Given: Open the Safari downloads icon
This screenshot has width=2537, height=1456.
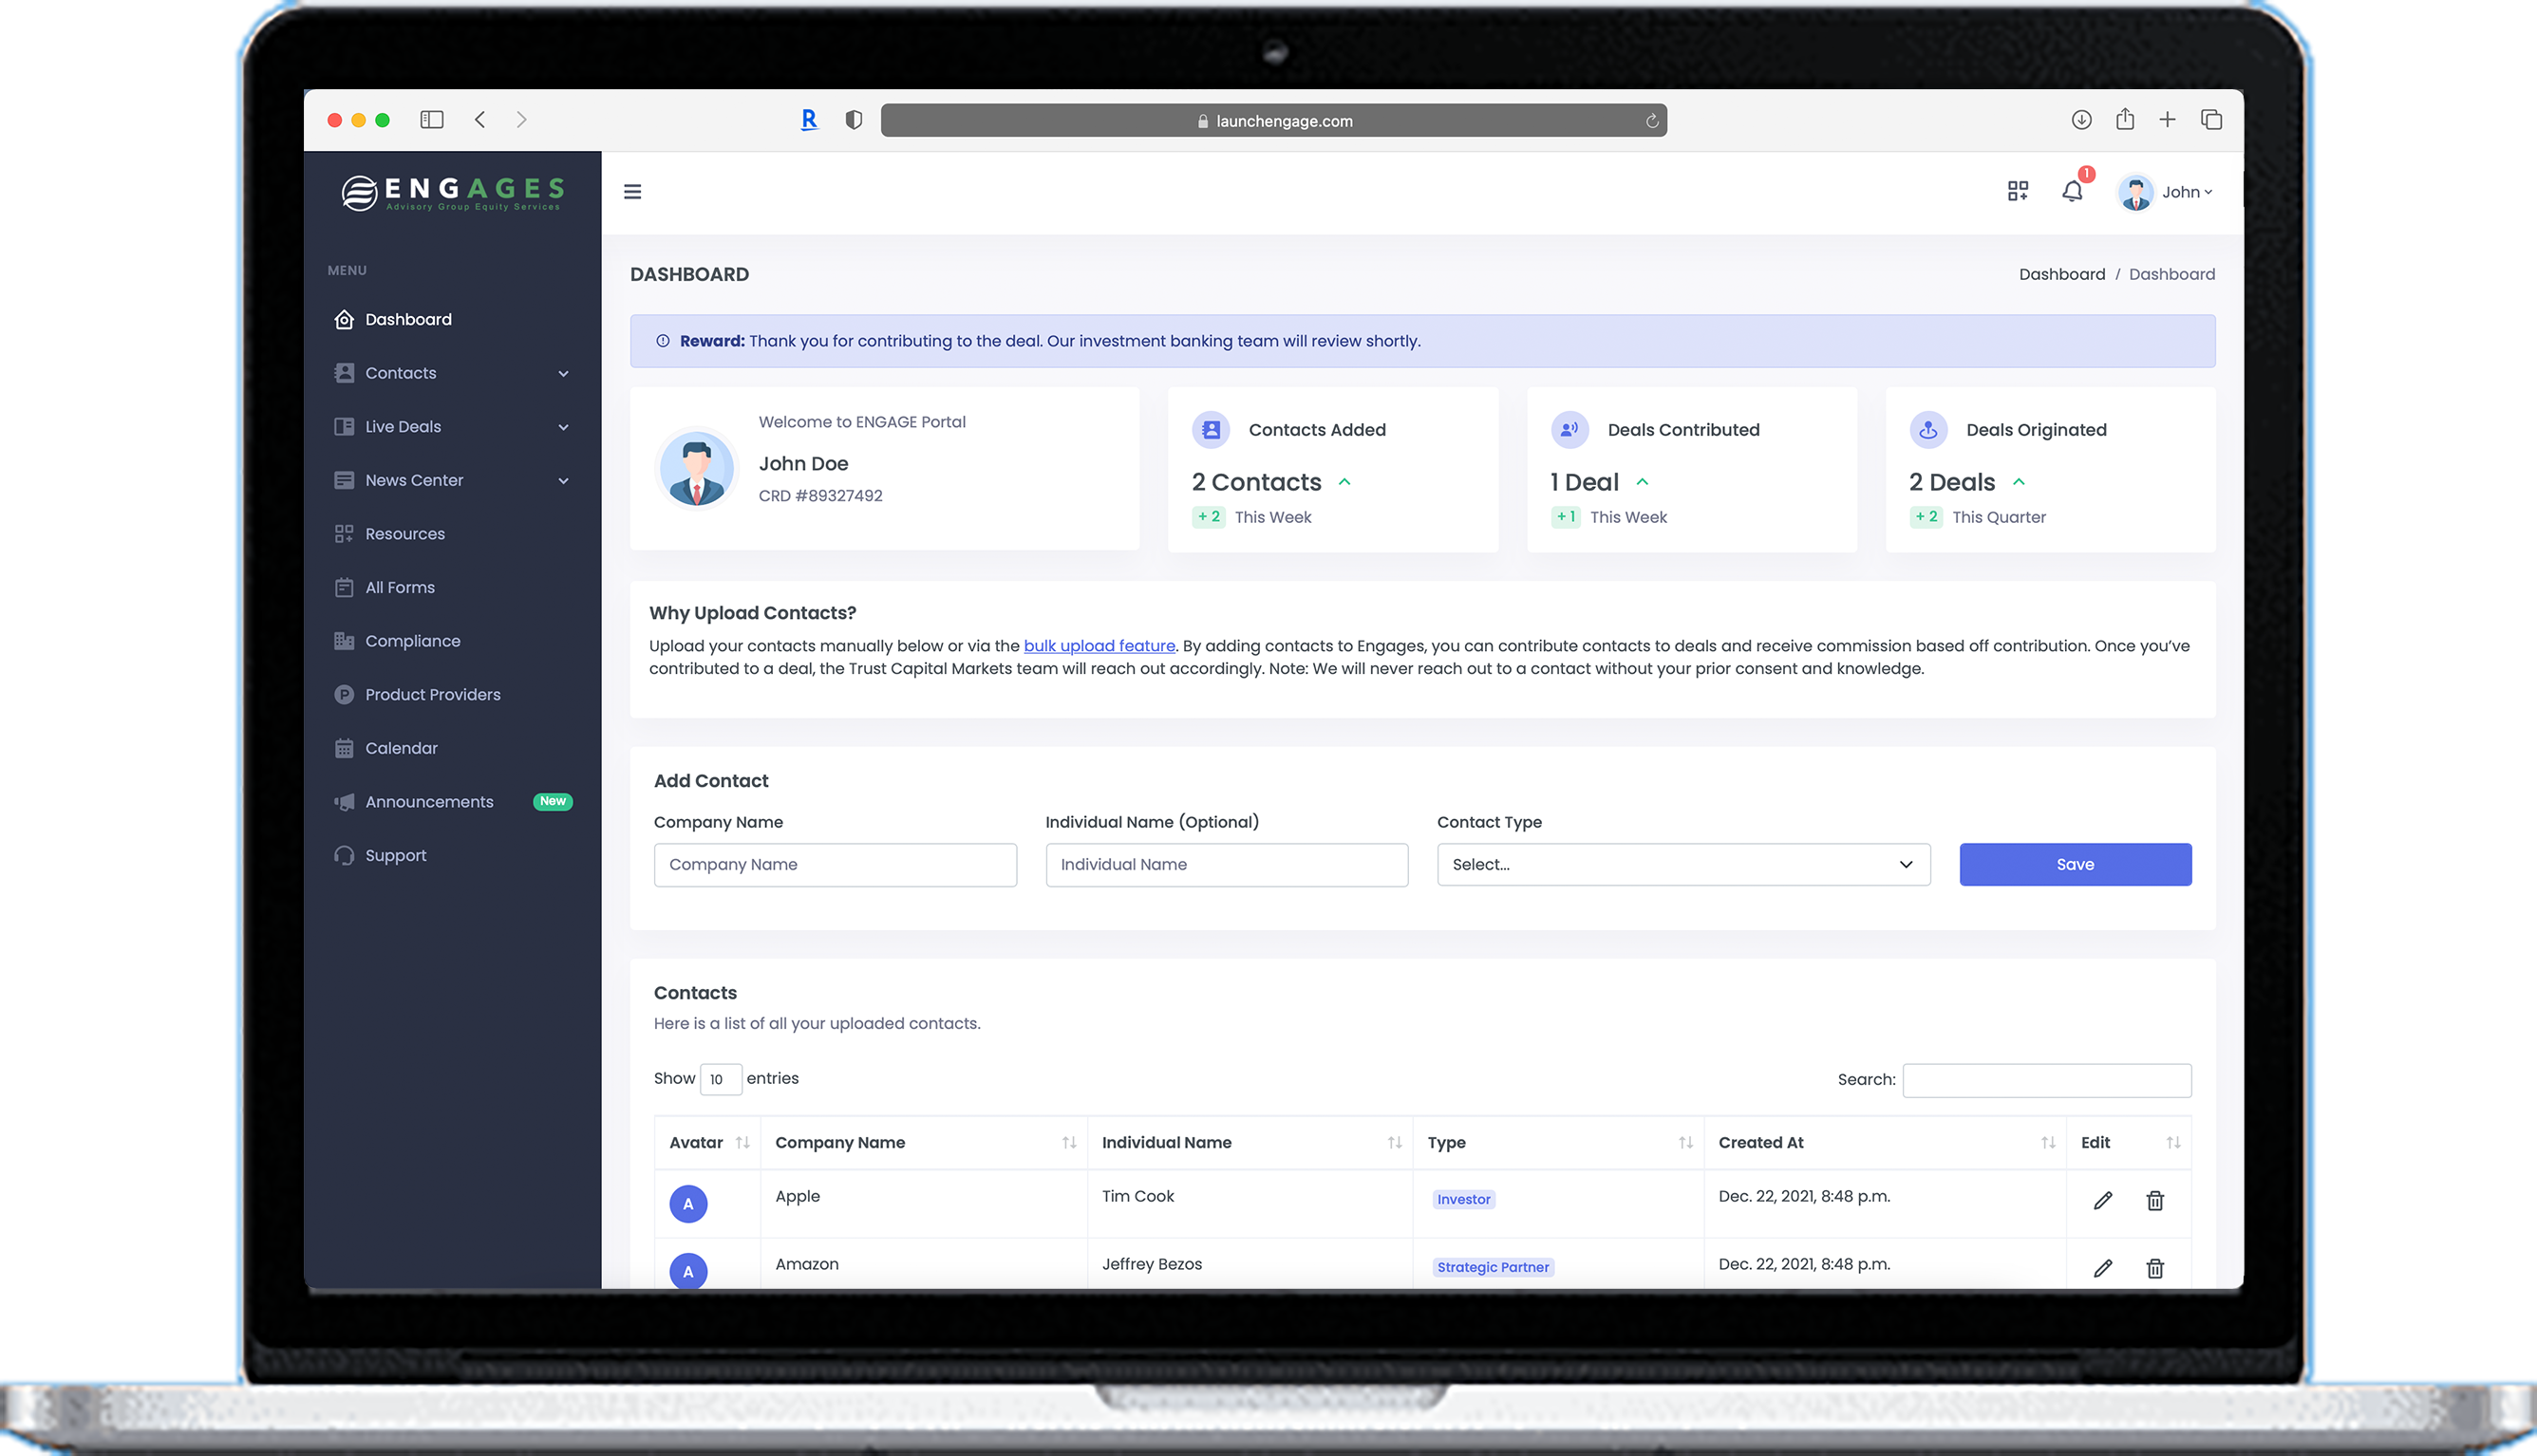Looking at the screenshot, I should click(2081, 120).
